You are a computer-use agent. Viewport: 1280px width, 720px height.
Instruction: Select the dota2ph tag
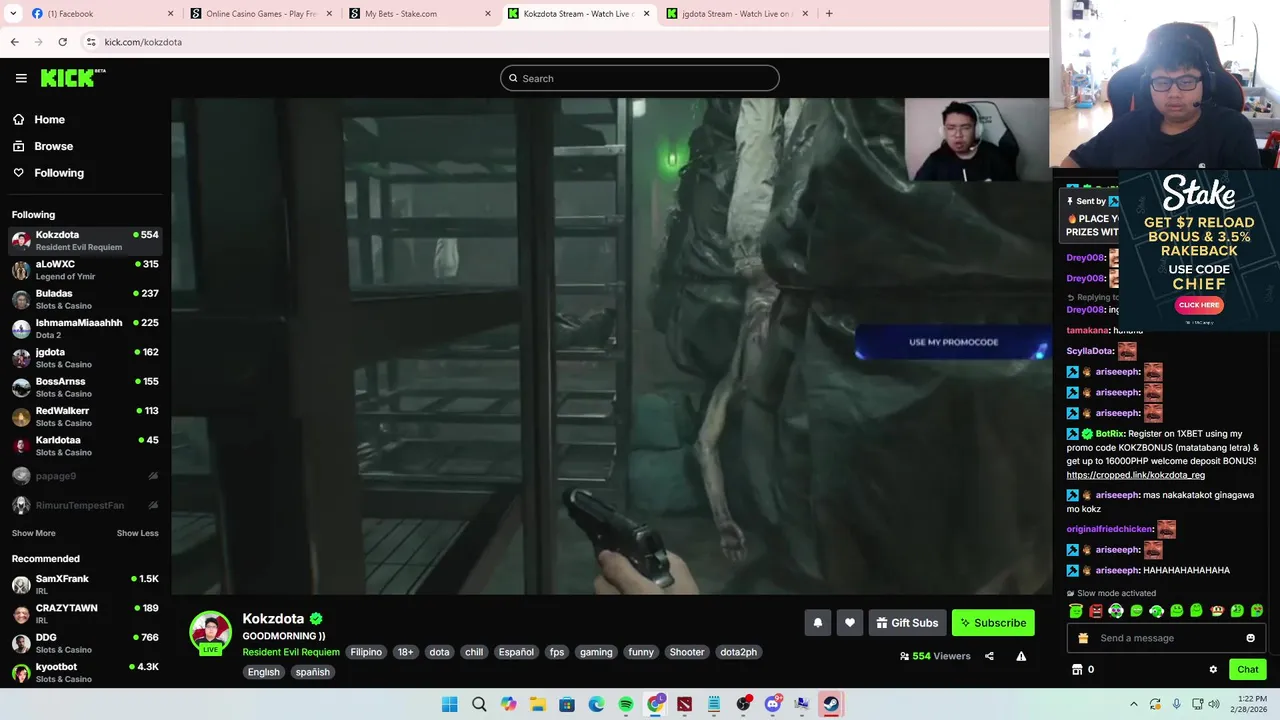pyautogui.click(x=738, y=652)
